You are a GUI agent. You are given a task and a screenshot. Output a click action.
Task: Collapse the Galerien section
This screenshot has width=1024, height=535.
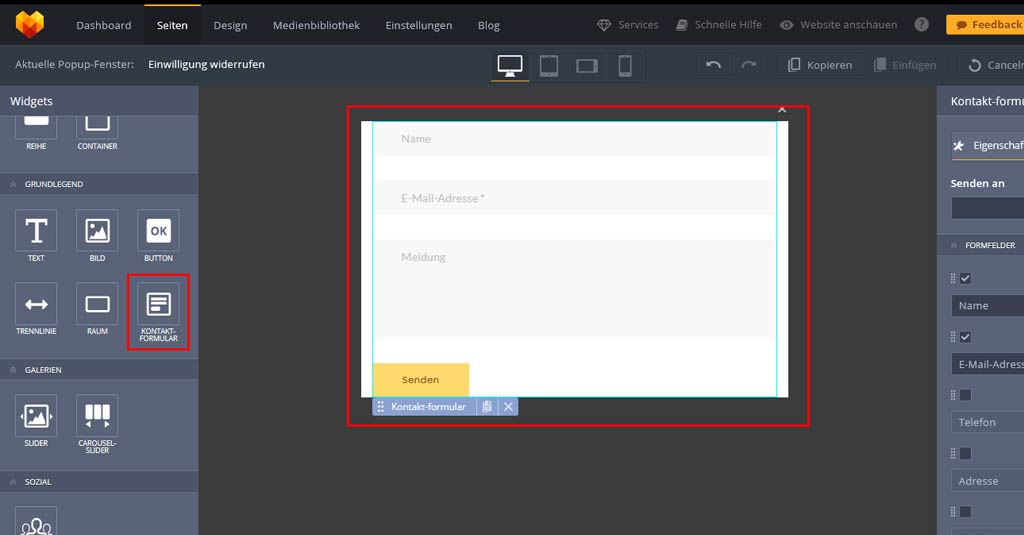(14, 370)
